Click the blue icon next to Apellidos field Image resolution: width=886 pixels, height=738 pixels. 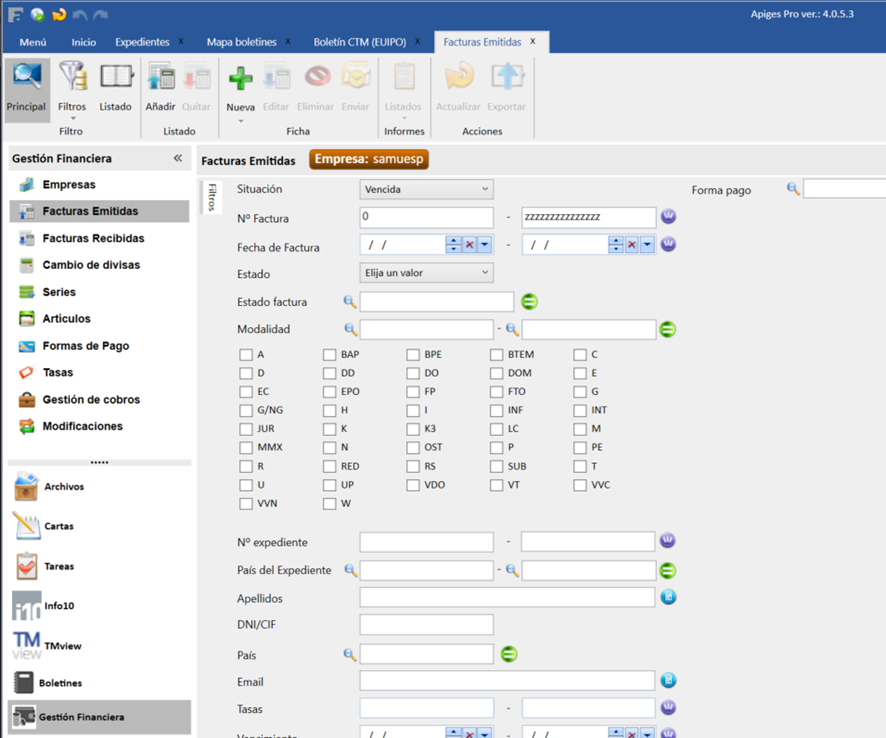[668, 597]
